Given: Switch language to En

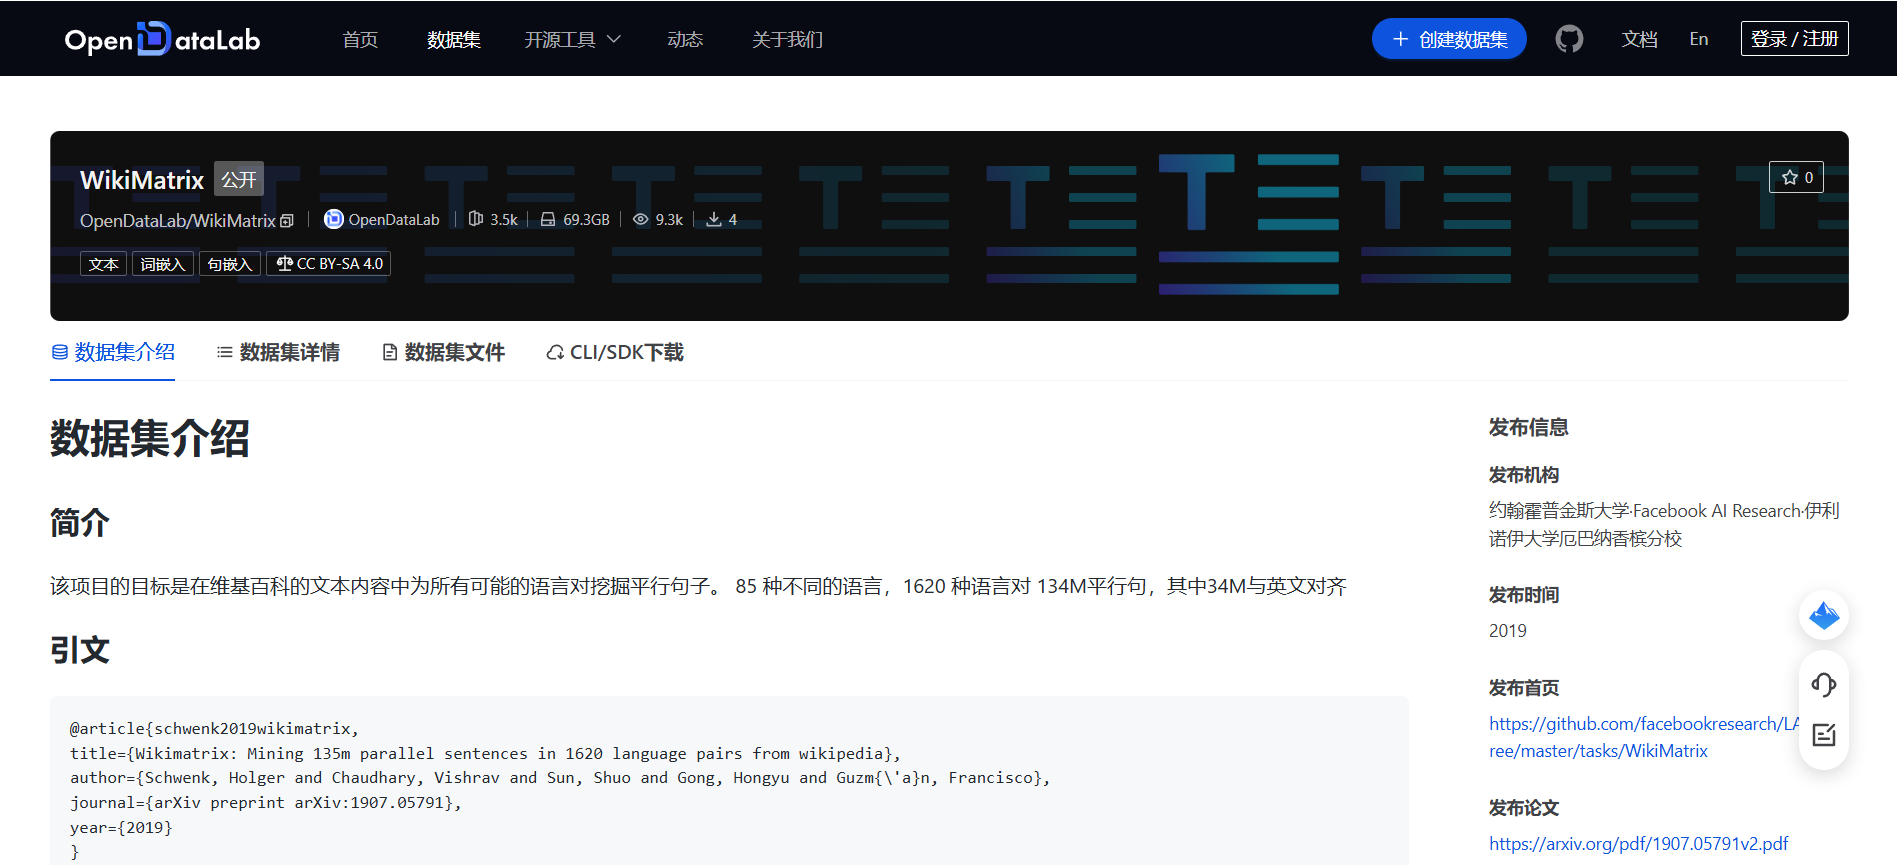Looking at the screenshot, I should point(1699,39).
